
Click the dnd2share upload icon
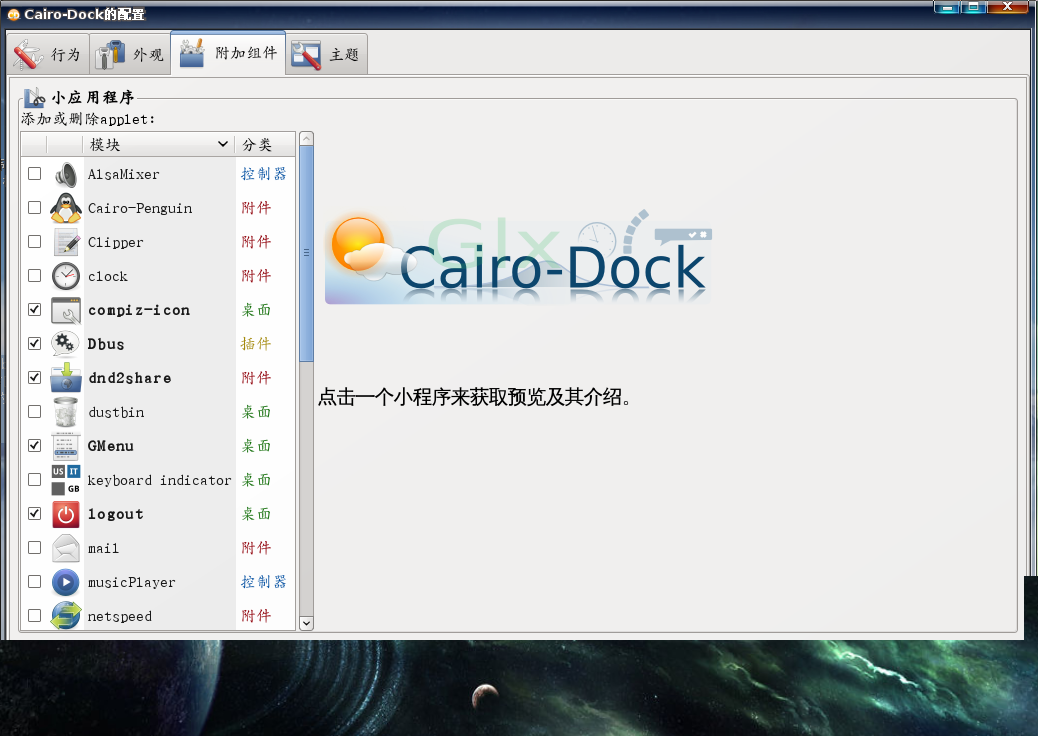[x=66, y=378]
